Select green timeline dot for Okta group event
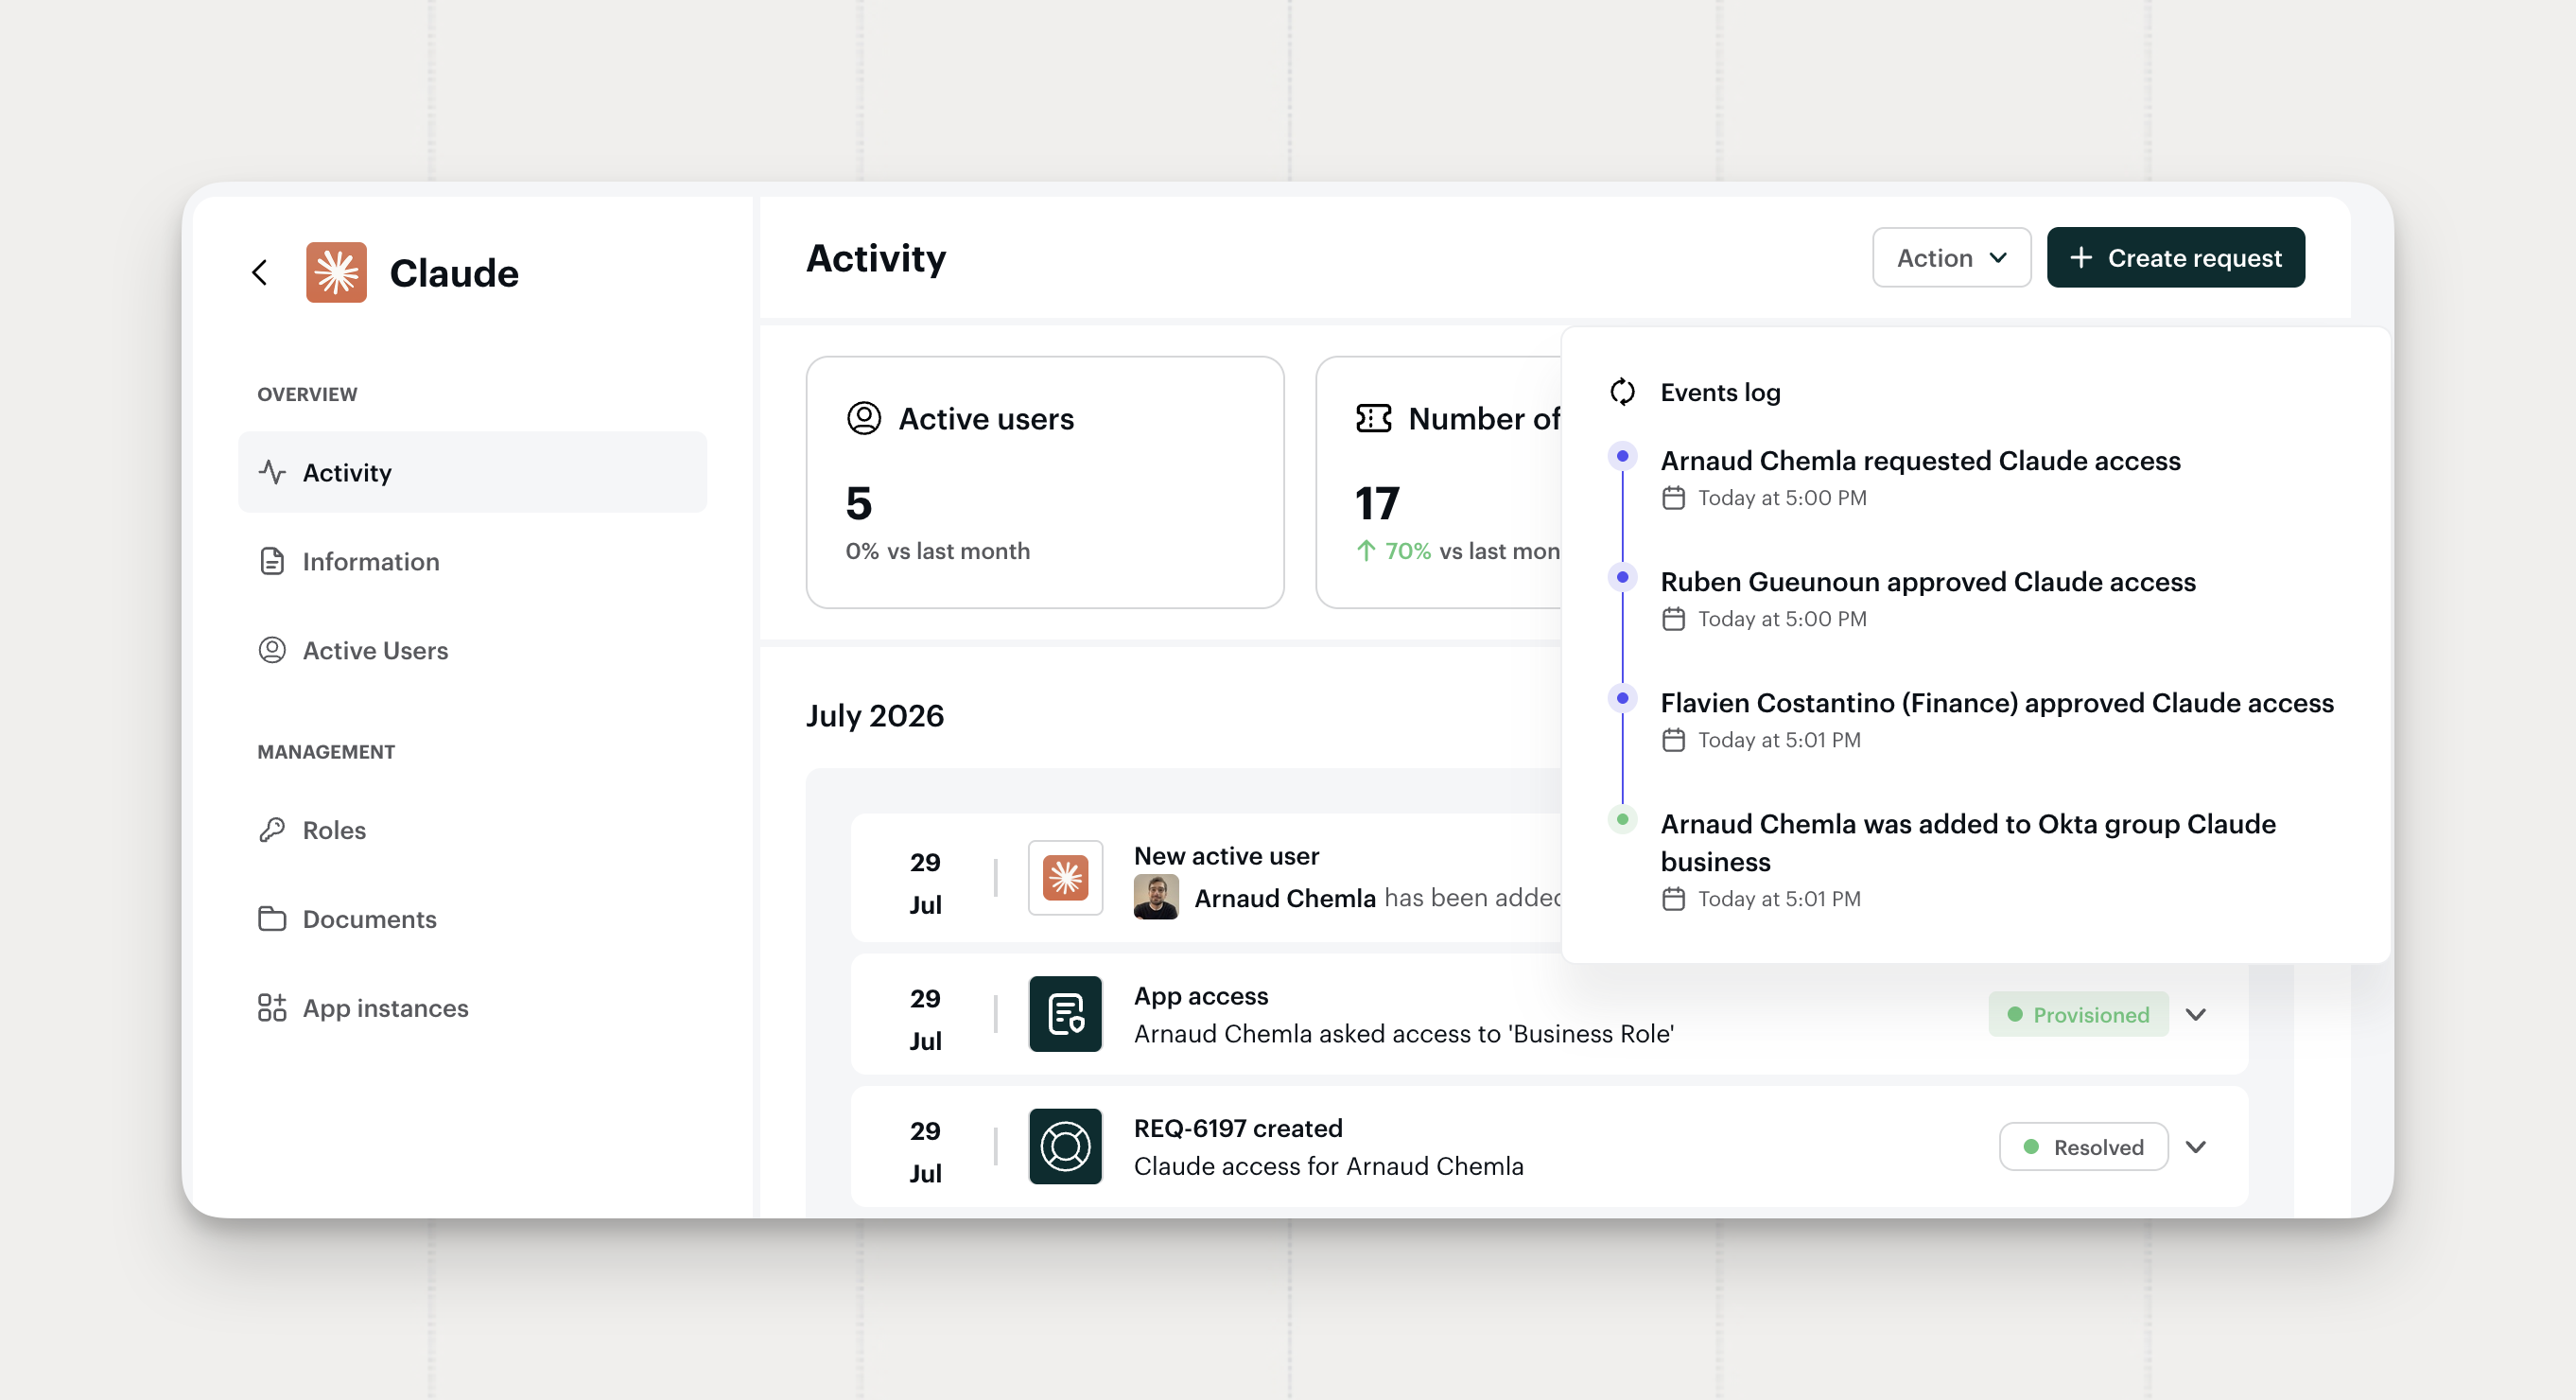This screenshot has width=2576, height=1400. [x=1623, y=819]
